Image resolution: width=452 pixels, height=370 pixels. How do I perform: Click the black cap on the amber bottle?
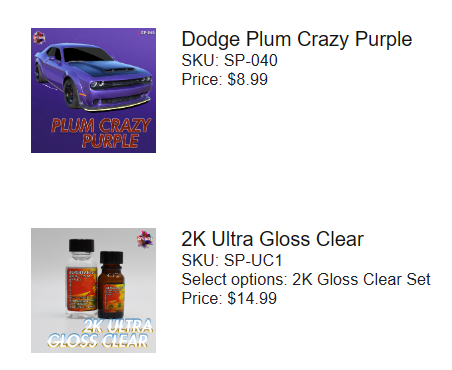coord(111,257)
